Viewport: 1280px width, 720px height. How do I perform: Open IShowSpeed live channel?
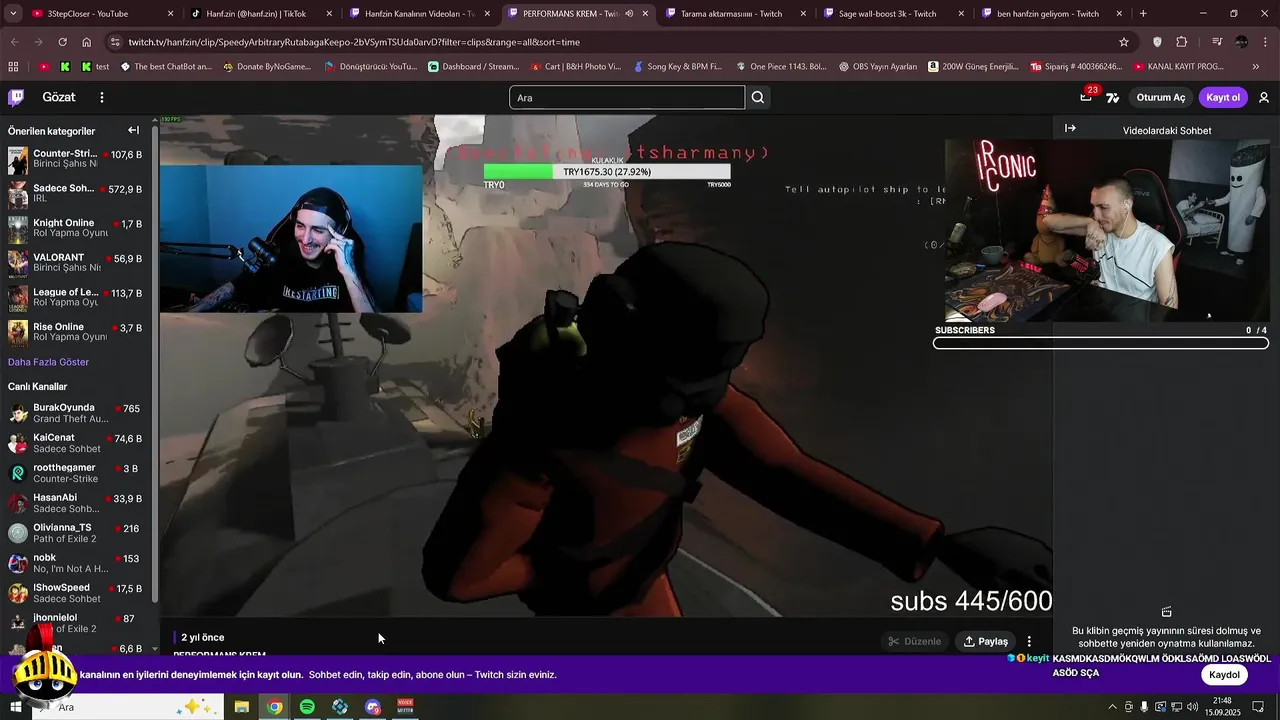tap(76, 593)
